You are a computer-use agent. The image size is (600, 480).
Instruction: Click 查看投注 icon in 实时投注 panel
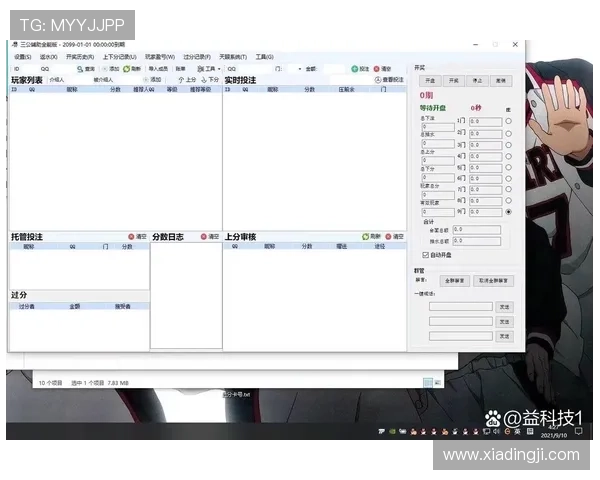point(377,79)
